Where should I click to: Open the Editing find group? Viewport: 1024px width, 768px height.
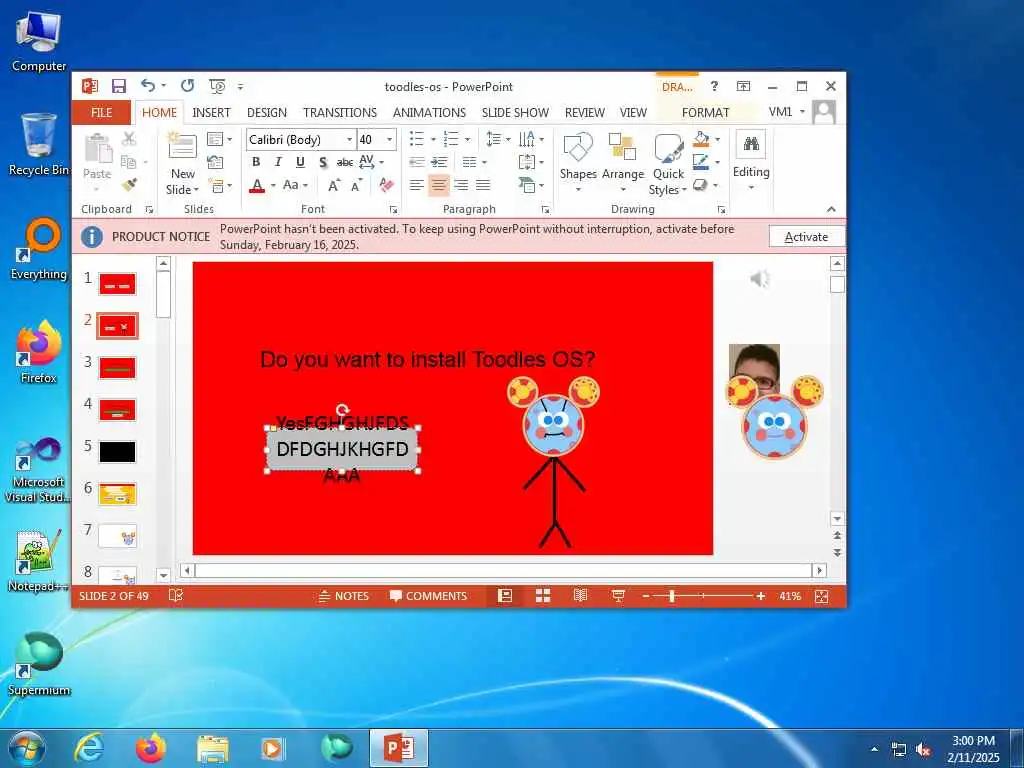751,161
